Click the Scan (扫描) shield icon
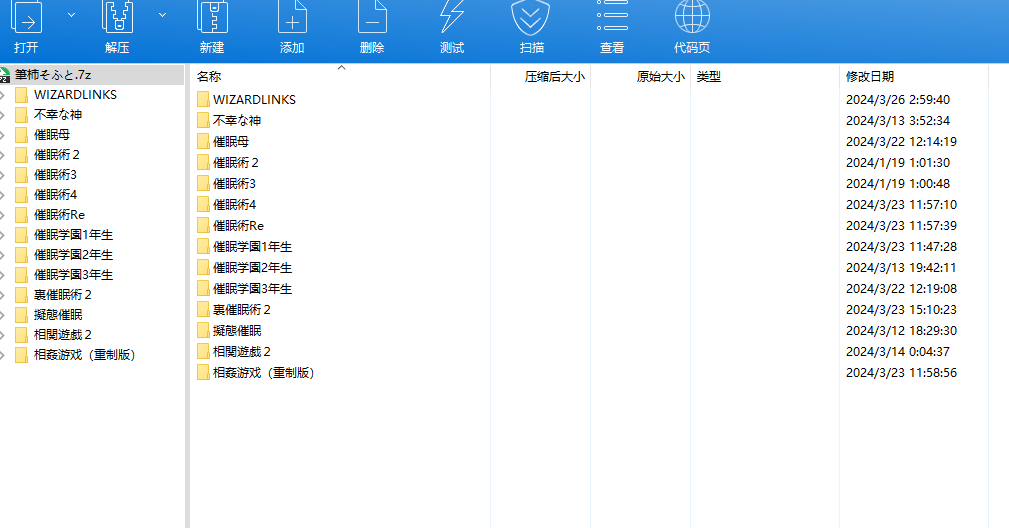 [x=532, y=18]
